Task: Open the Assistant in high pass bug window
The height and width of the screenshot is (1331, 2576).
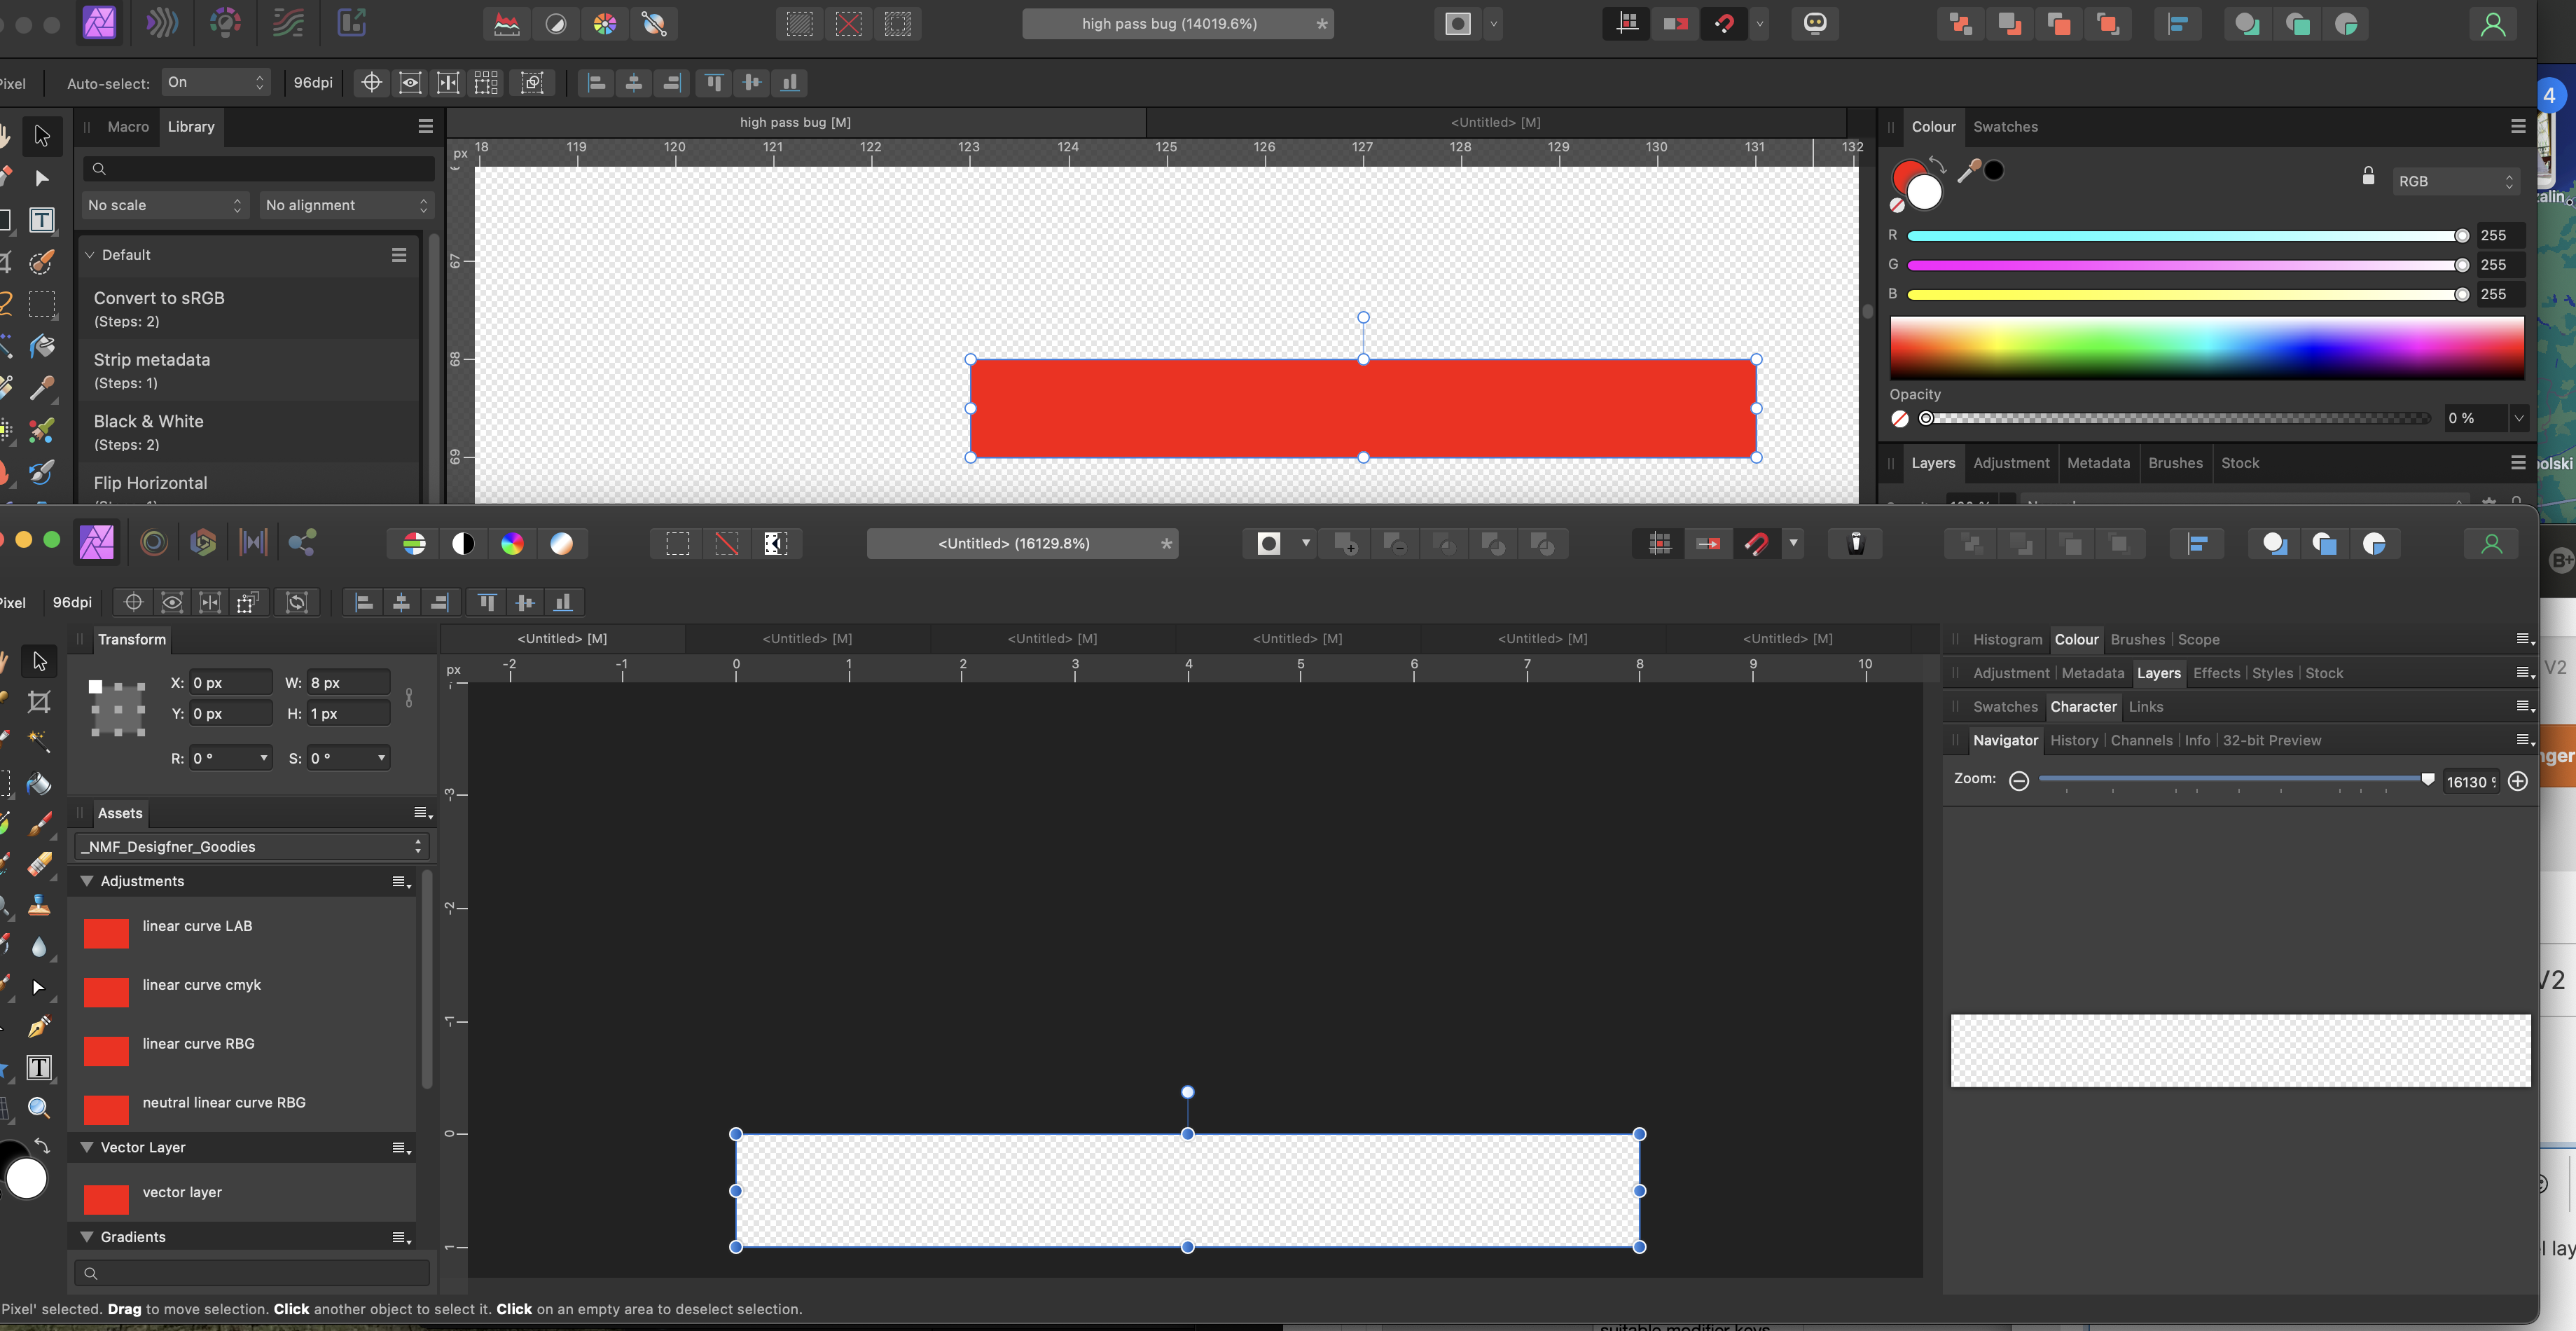Action: (x=1815, y=24)
